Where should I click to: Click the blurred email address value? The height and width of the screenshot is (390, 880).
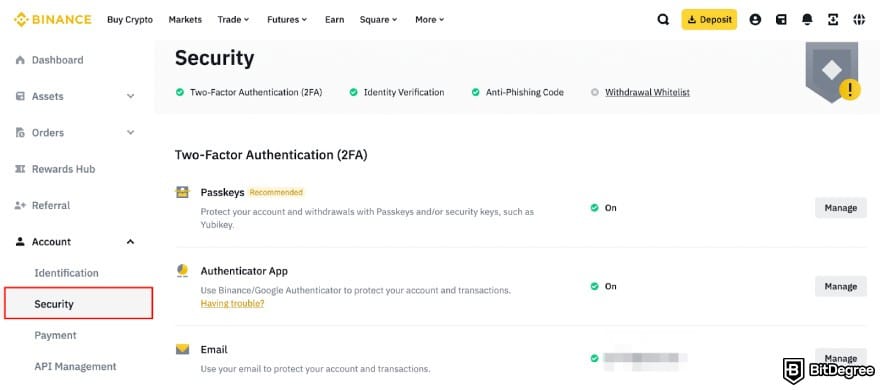click(x=645, y=358)
